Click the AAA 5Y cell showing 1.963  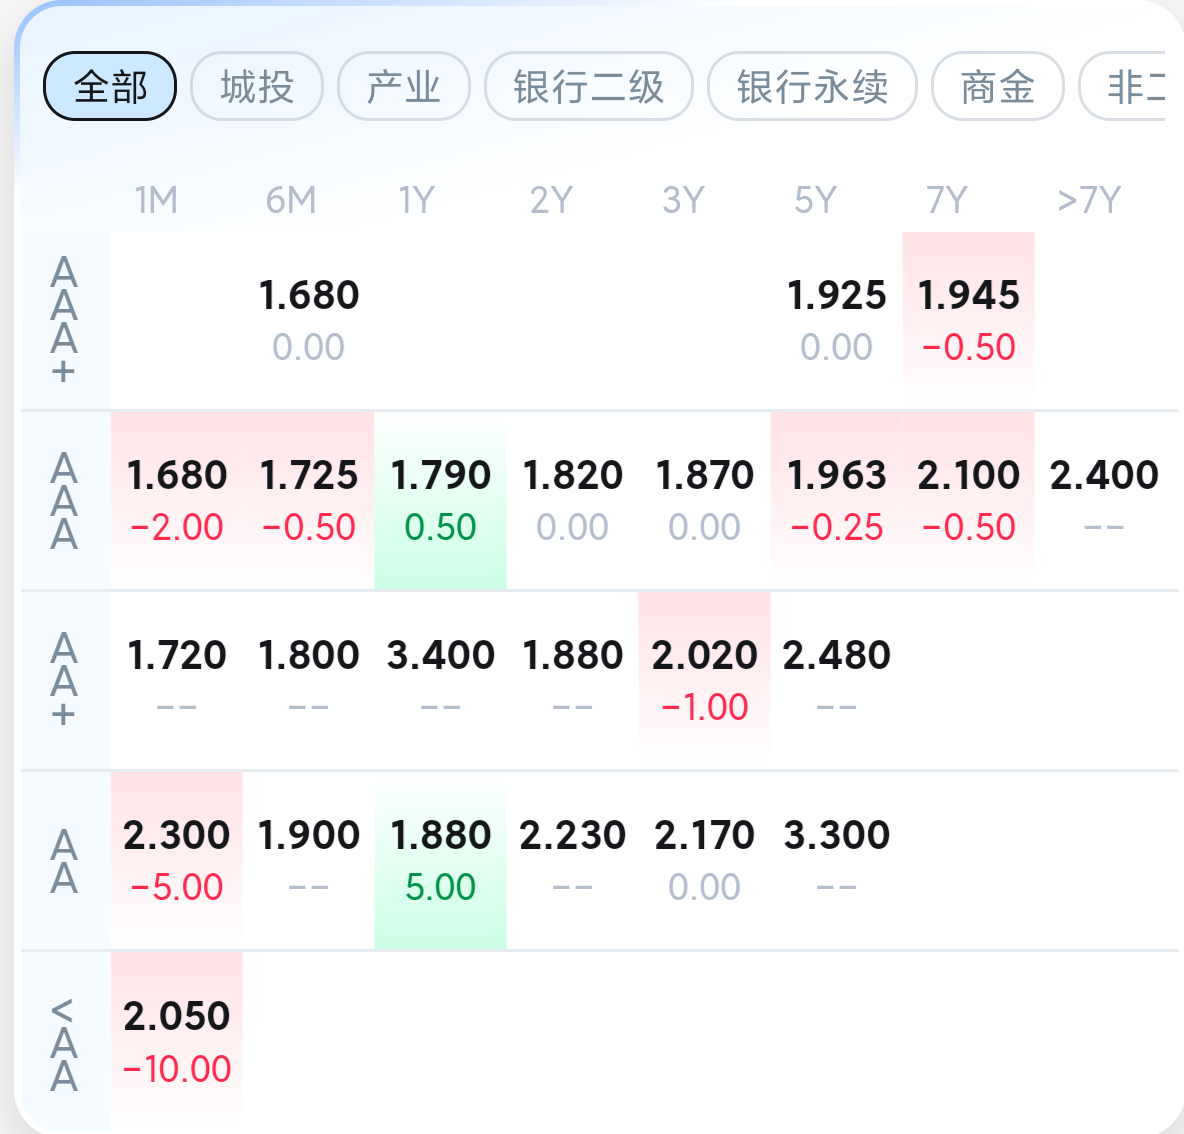pos(837,498)
